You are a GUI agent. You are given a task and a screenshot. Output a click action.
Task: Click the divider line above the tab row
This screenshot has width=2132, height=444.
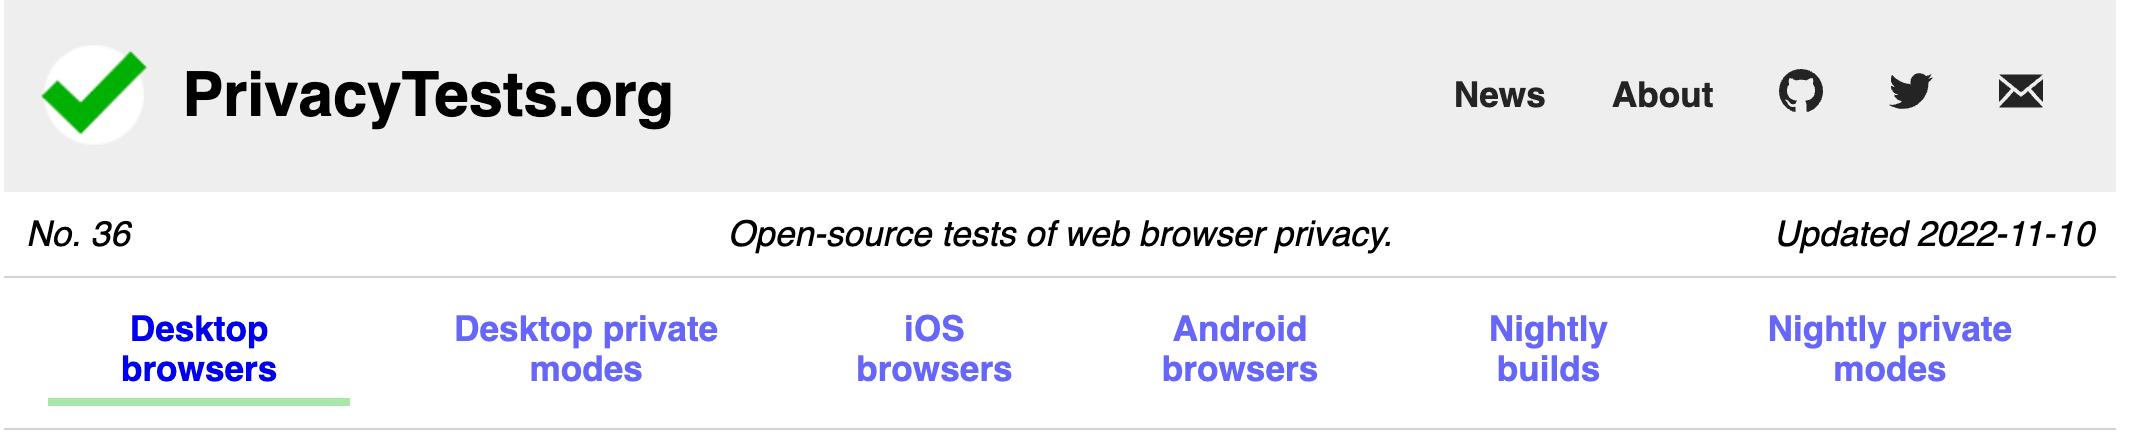(1060, 277)
